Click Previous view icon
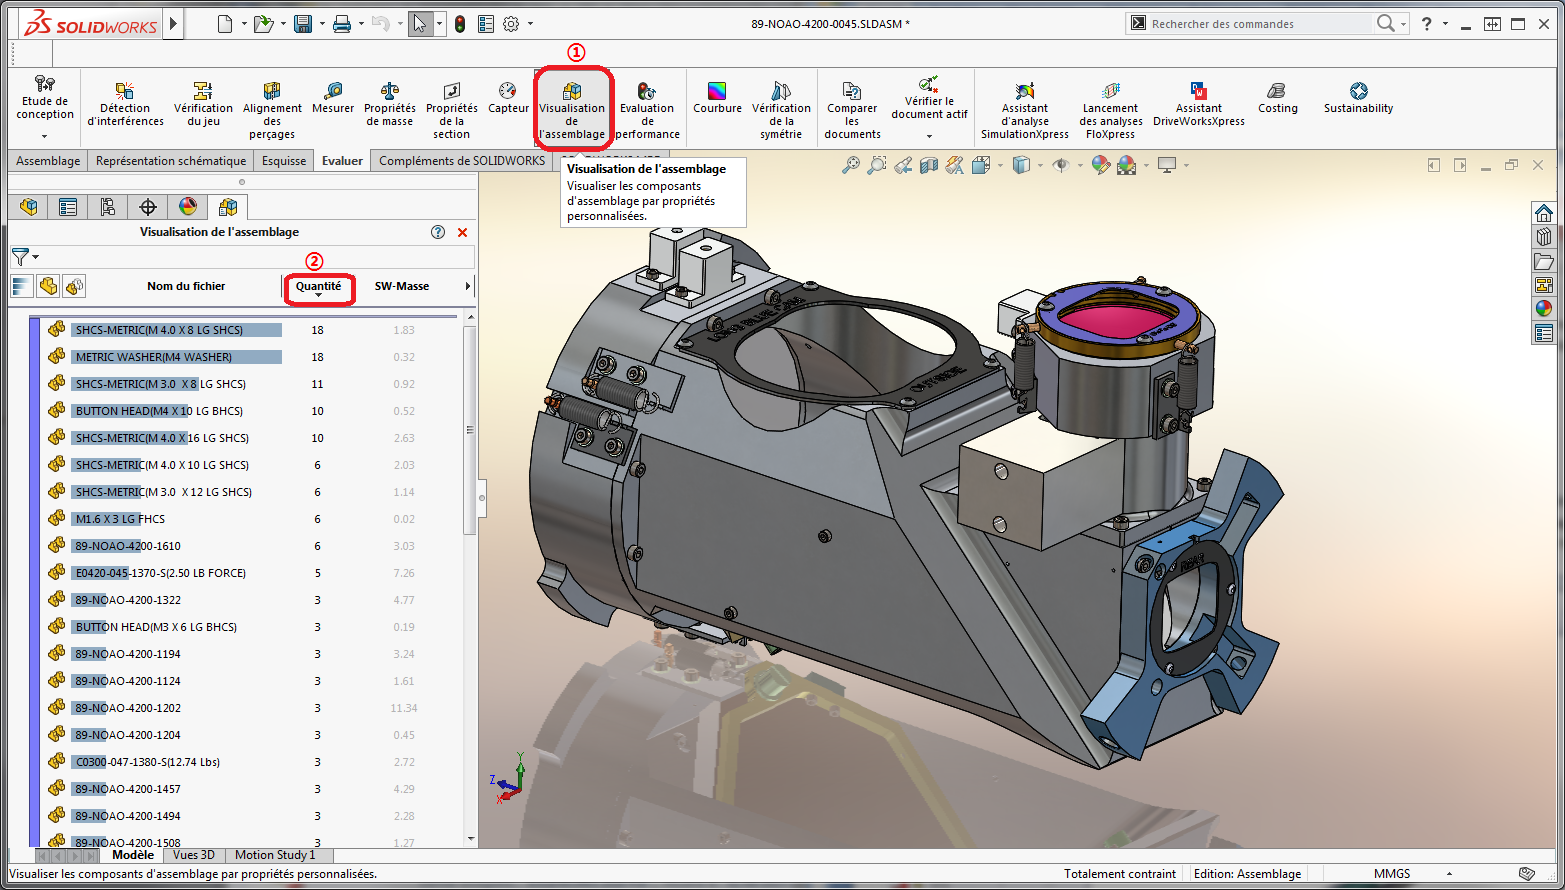The image size is (1565, 890). 903,165
